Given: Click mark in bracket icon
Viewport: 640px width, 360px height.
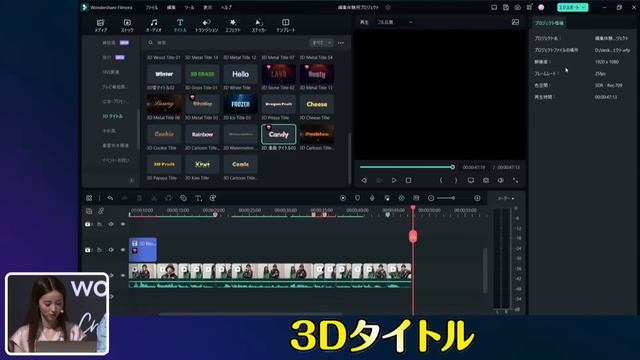Looking at the screenshot, I should [441, 180].
